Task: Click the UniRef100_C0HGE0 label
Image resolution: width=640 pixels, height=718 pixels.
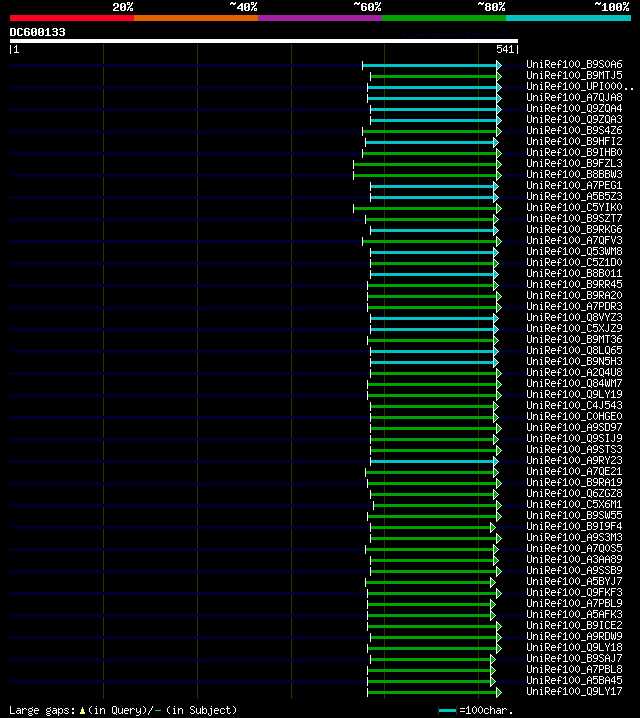Action: click(x=574, y=416)
